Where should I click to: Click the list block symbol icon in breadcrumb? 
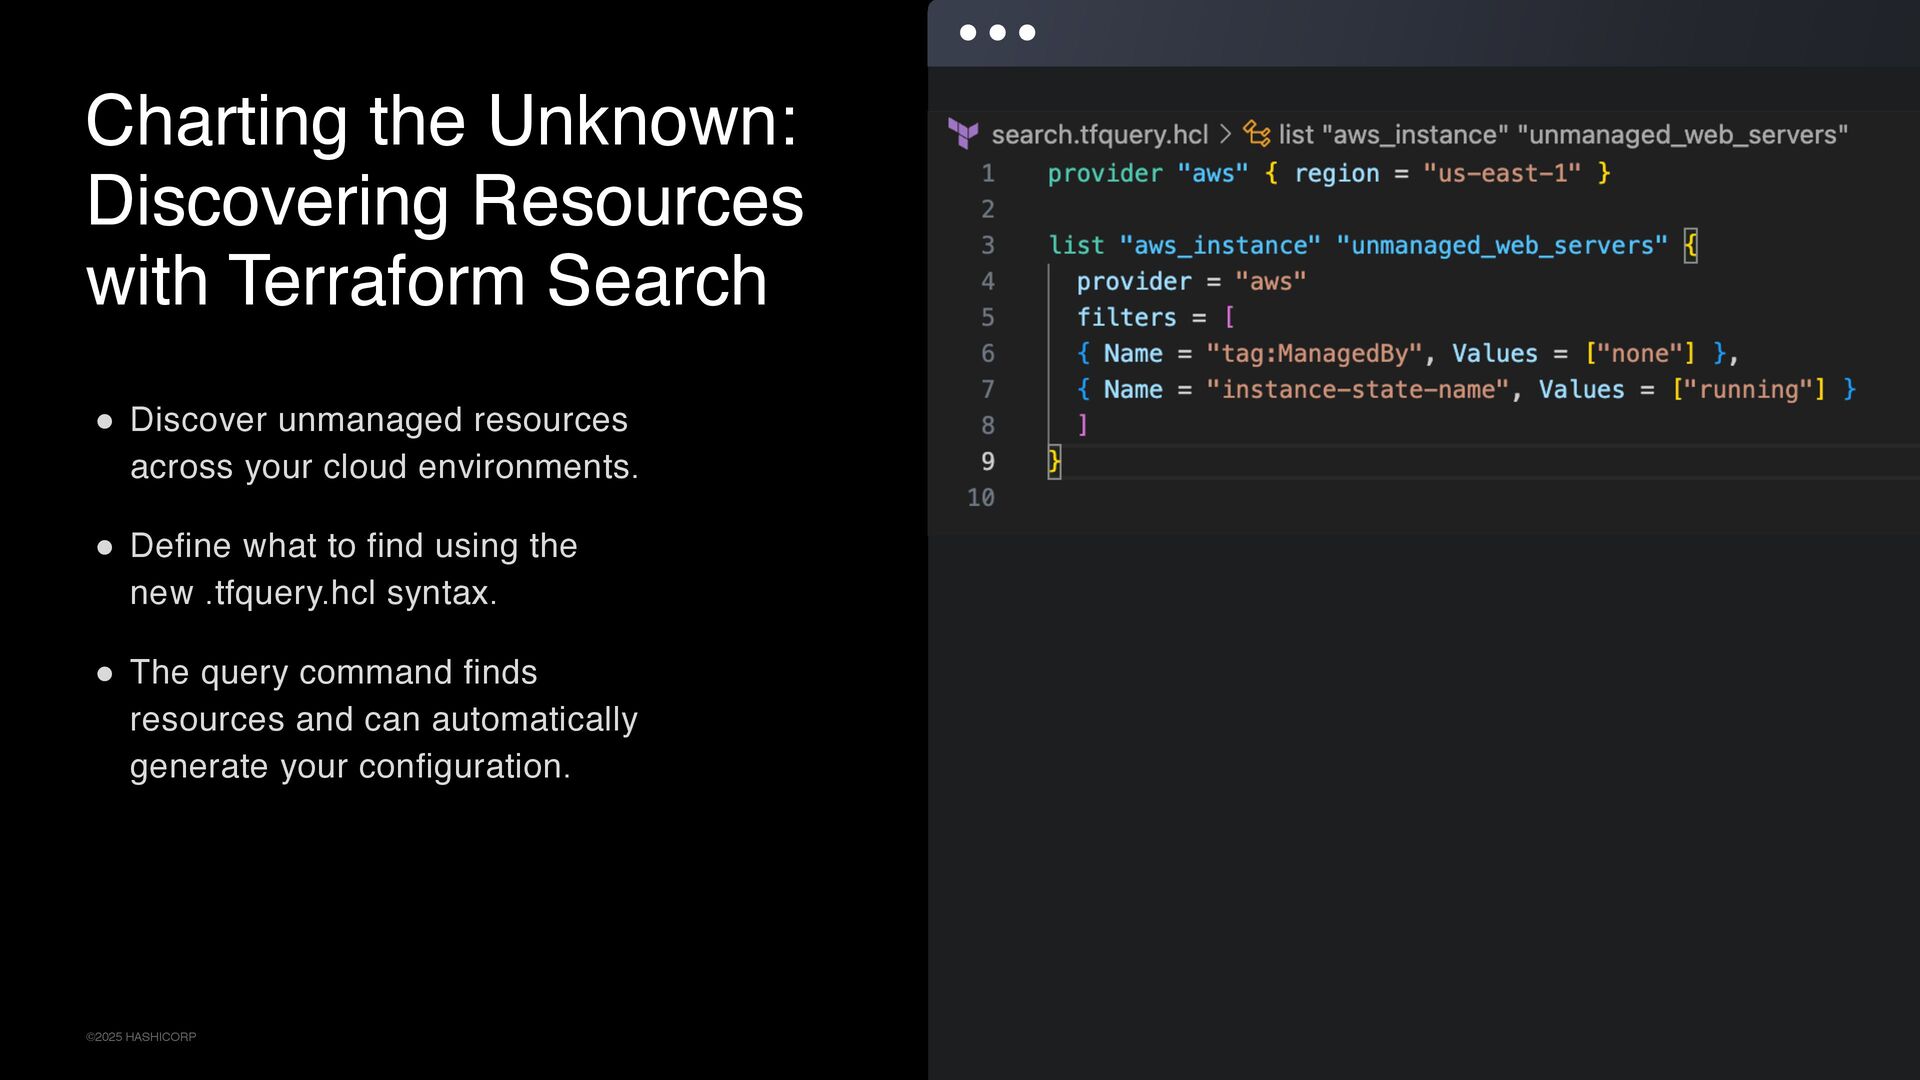coord(1256,133)
